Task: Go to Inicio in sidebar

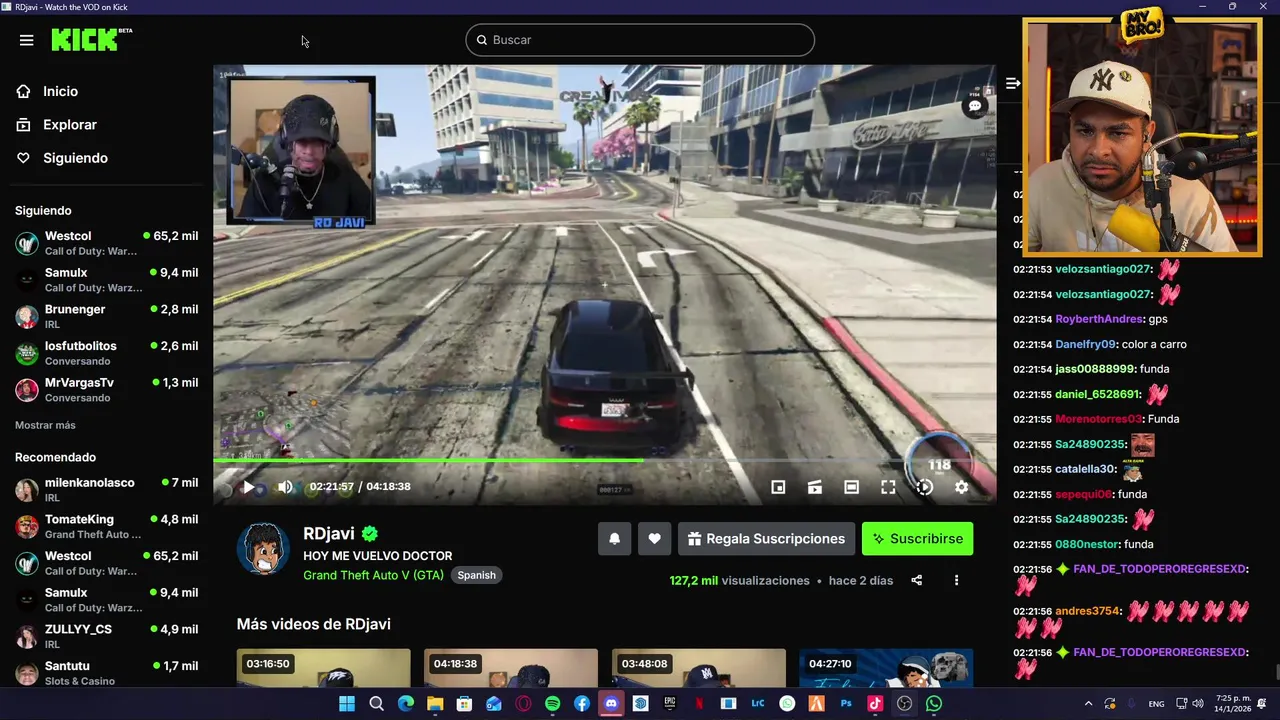Action: [60, 91]
